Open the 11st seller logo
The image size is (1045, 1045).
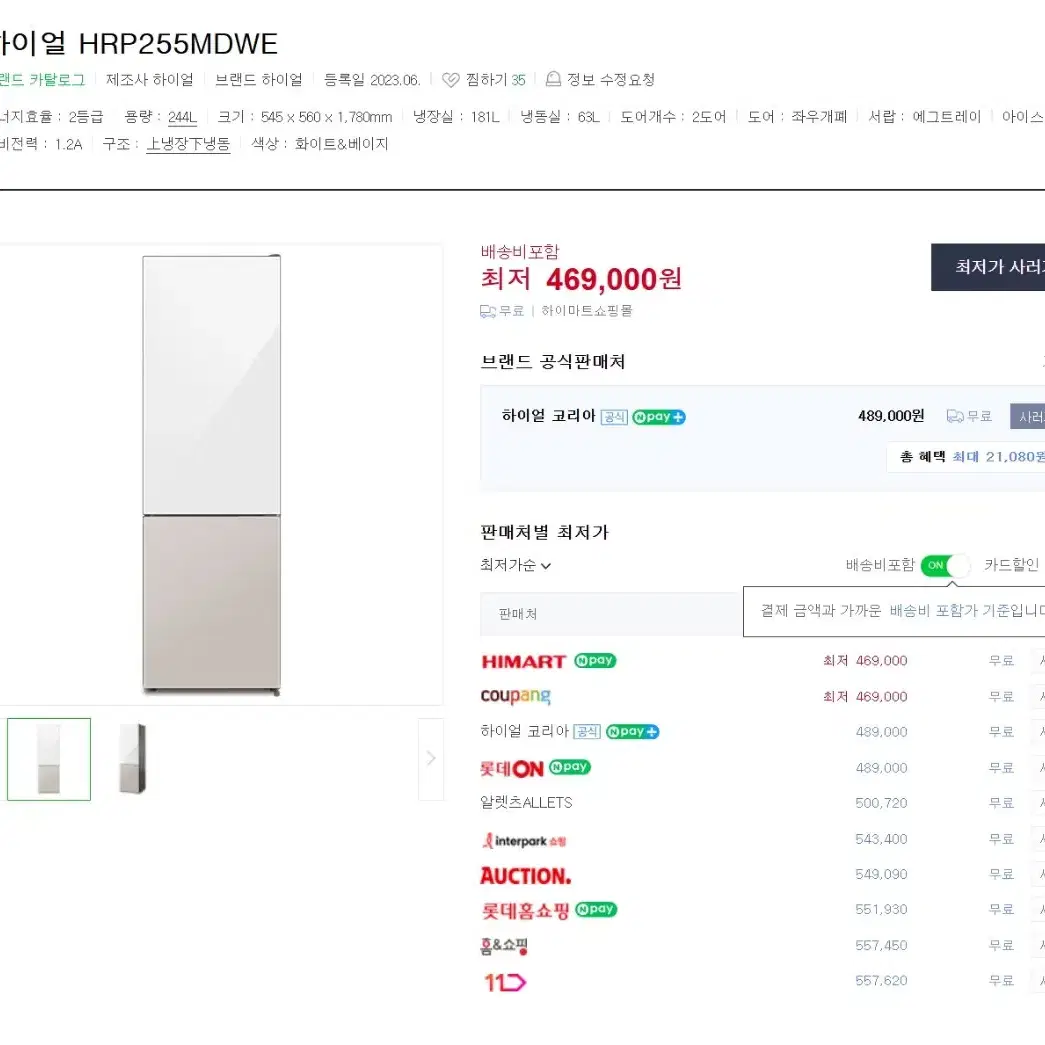(505, 982)
